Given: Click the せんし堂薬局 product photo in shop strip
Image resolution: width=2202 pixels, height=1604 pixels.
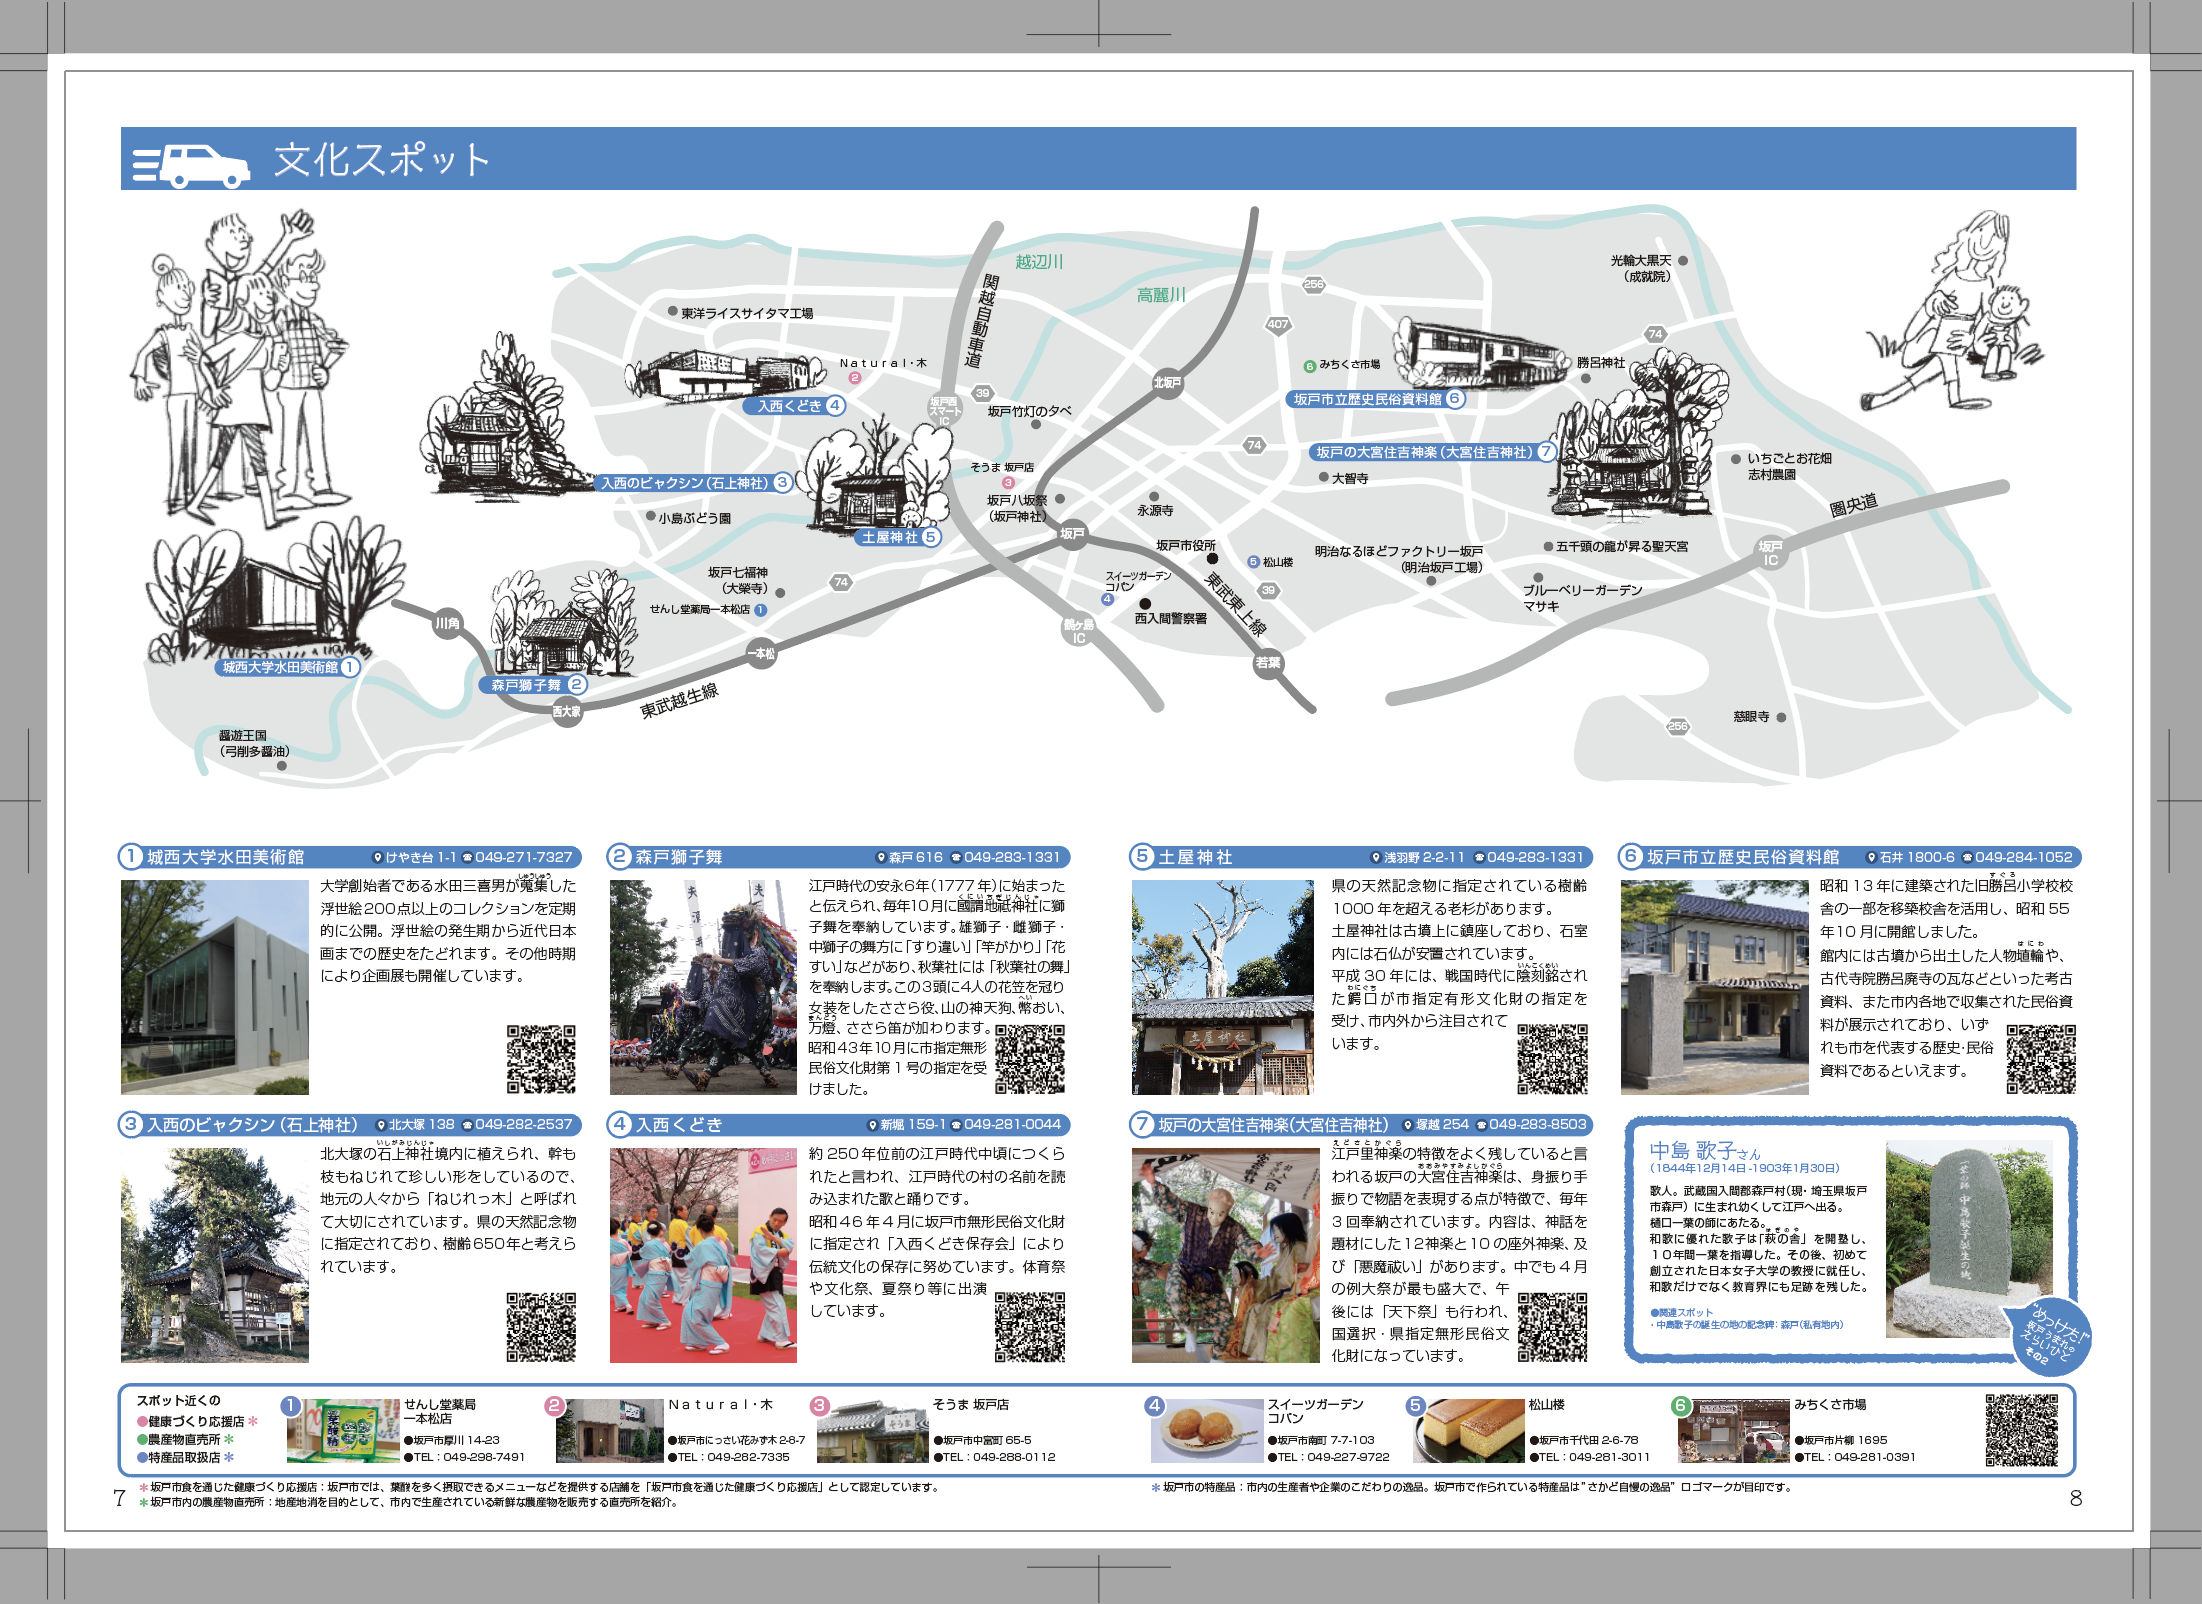Looking at the screenshot, I should pyautogui.click(x=343, y=1431).
